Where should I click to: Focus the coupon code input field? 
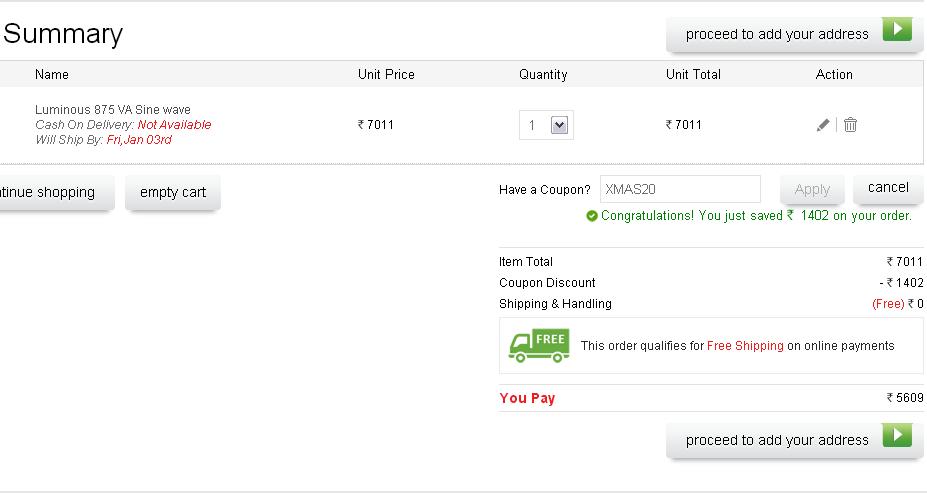click(x=680, y=189)
